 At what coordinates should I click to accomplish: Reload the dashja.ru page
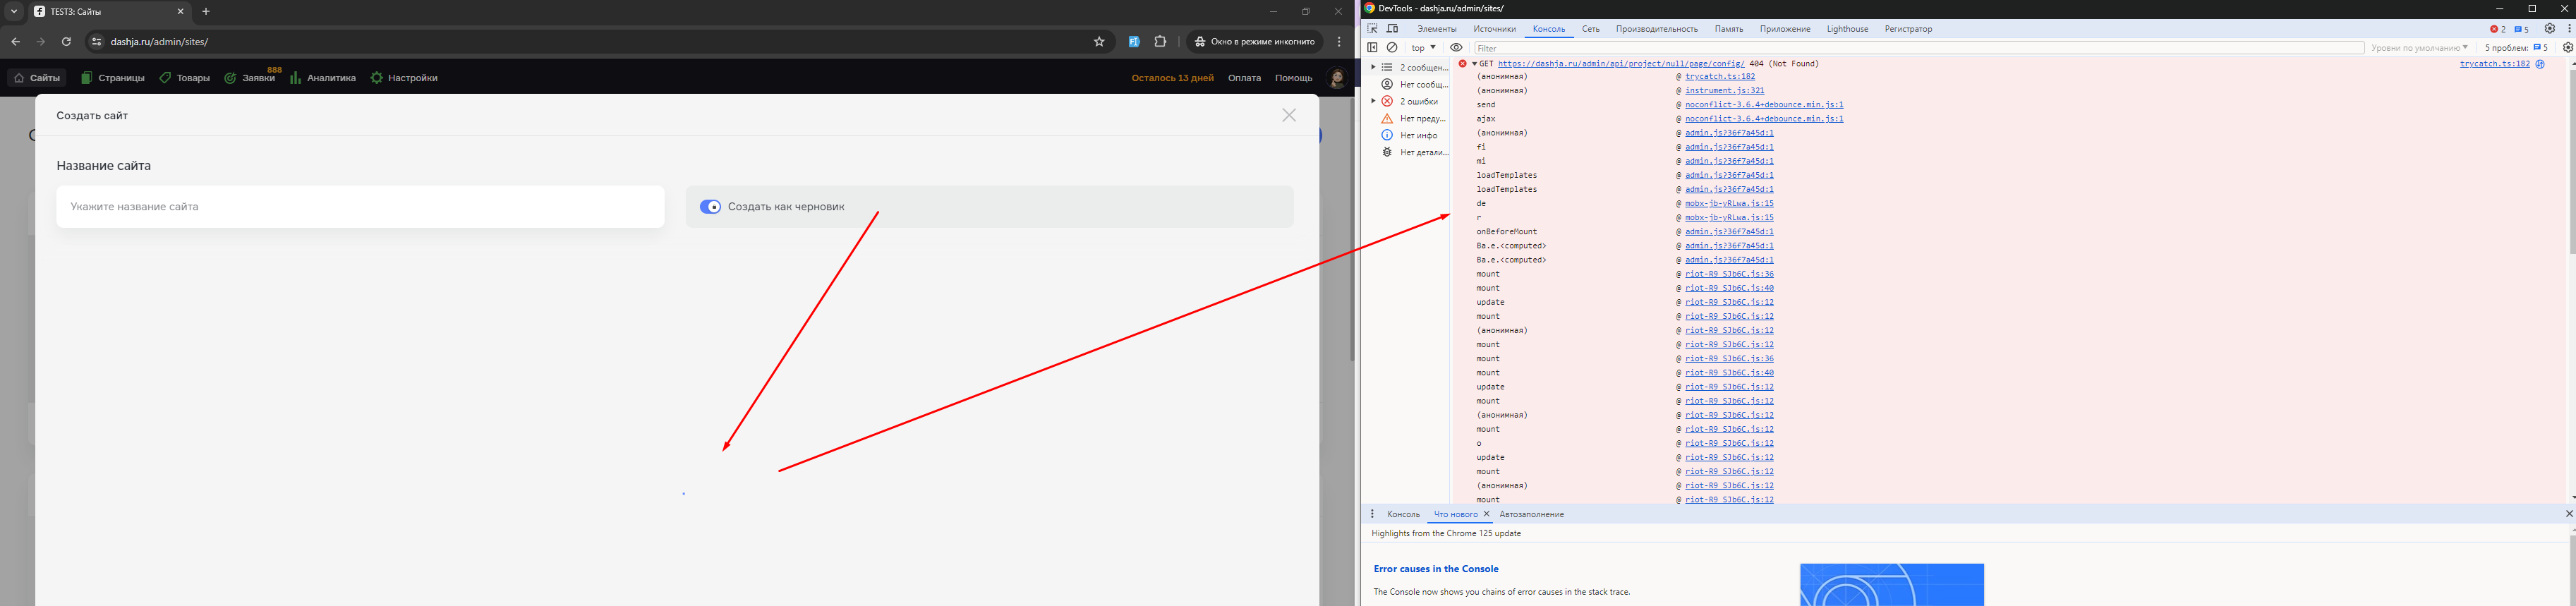pos(66,42)
